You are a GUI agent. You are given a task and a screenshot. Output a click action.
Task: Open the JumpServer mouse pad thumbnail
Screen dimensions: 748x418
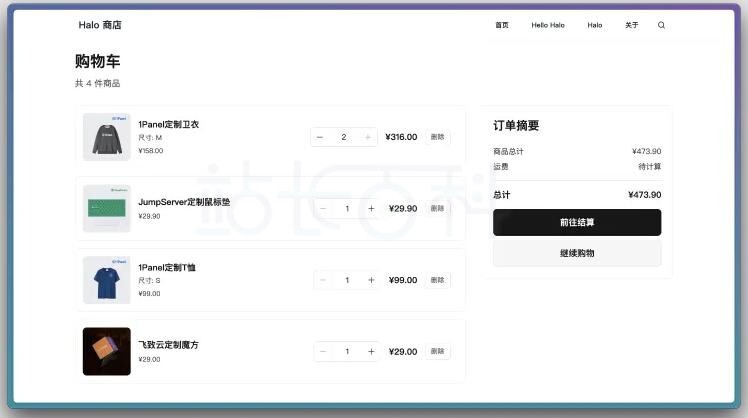pos(106,209)
